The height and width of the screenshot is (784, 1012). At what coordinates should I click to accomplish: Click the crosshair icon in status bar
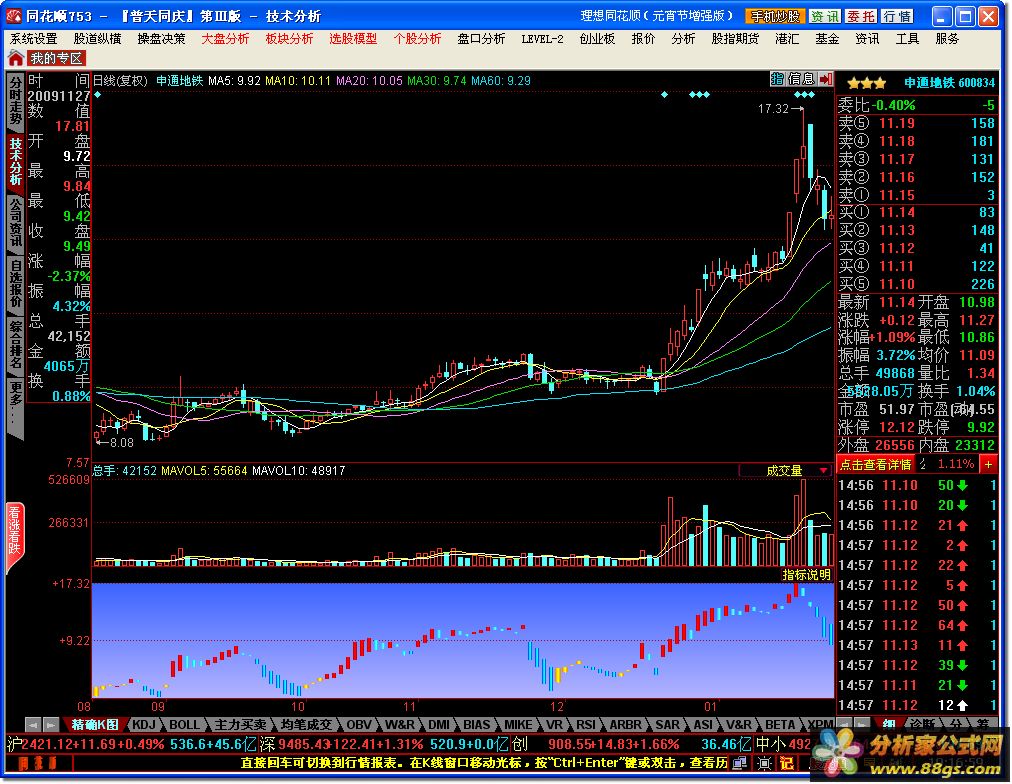tap(764, 763)
